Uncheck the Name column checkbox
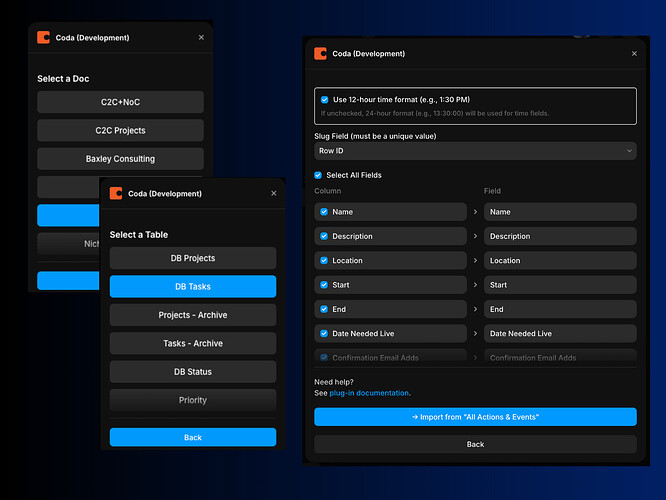 (x=324, y=212)
